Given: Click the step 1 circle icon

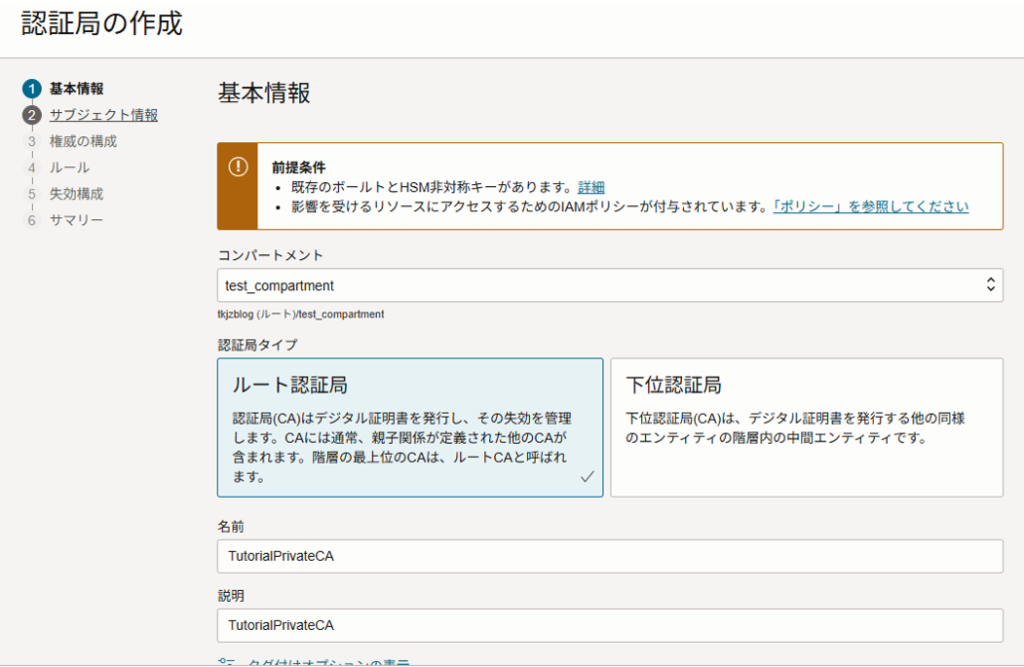Looking at the screenshot, I should pyautogui.click(x=32, y=89).
